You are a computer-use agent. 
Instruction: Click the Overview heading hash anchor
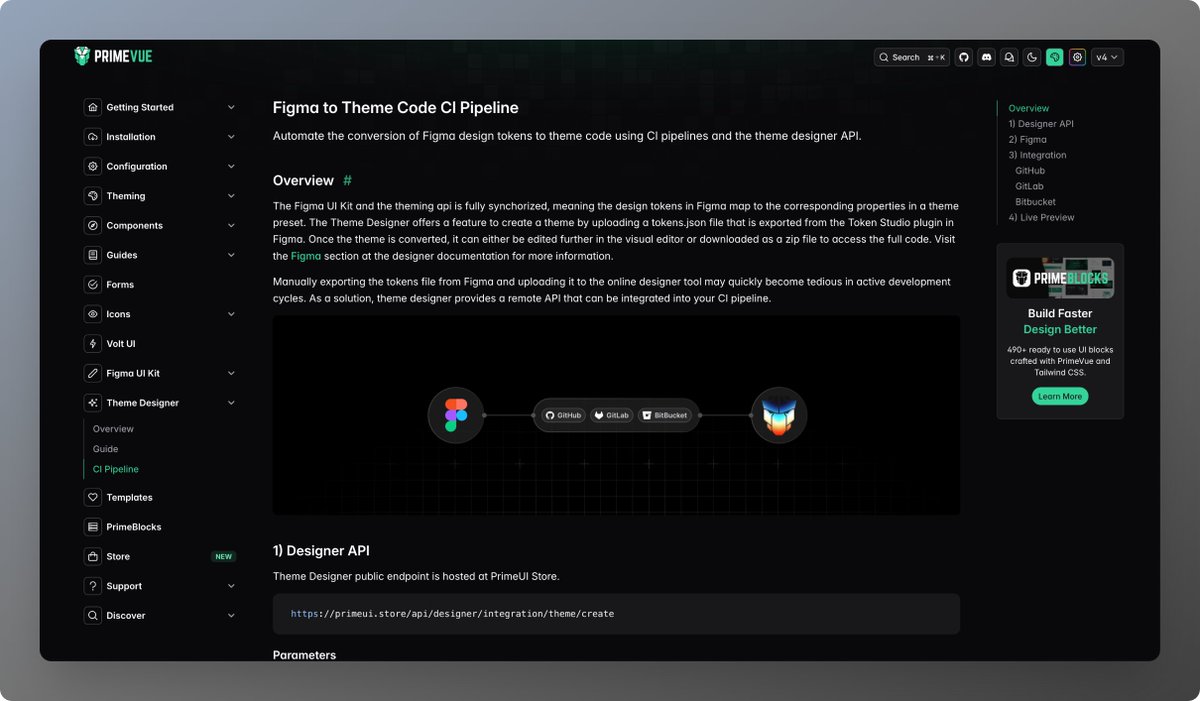pos(347,181)
